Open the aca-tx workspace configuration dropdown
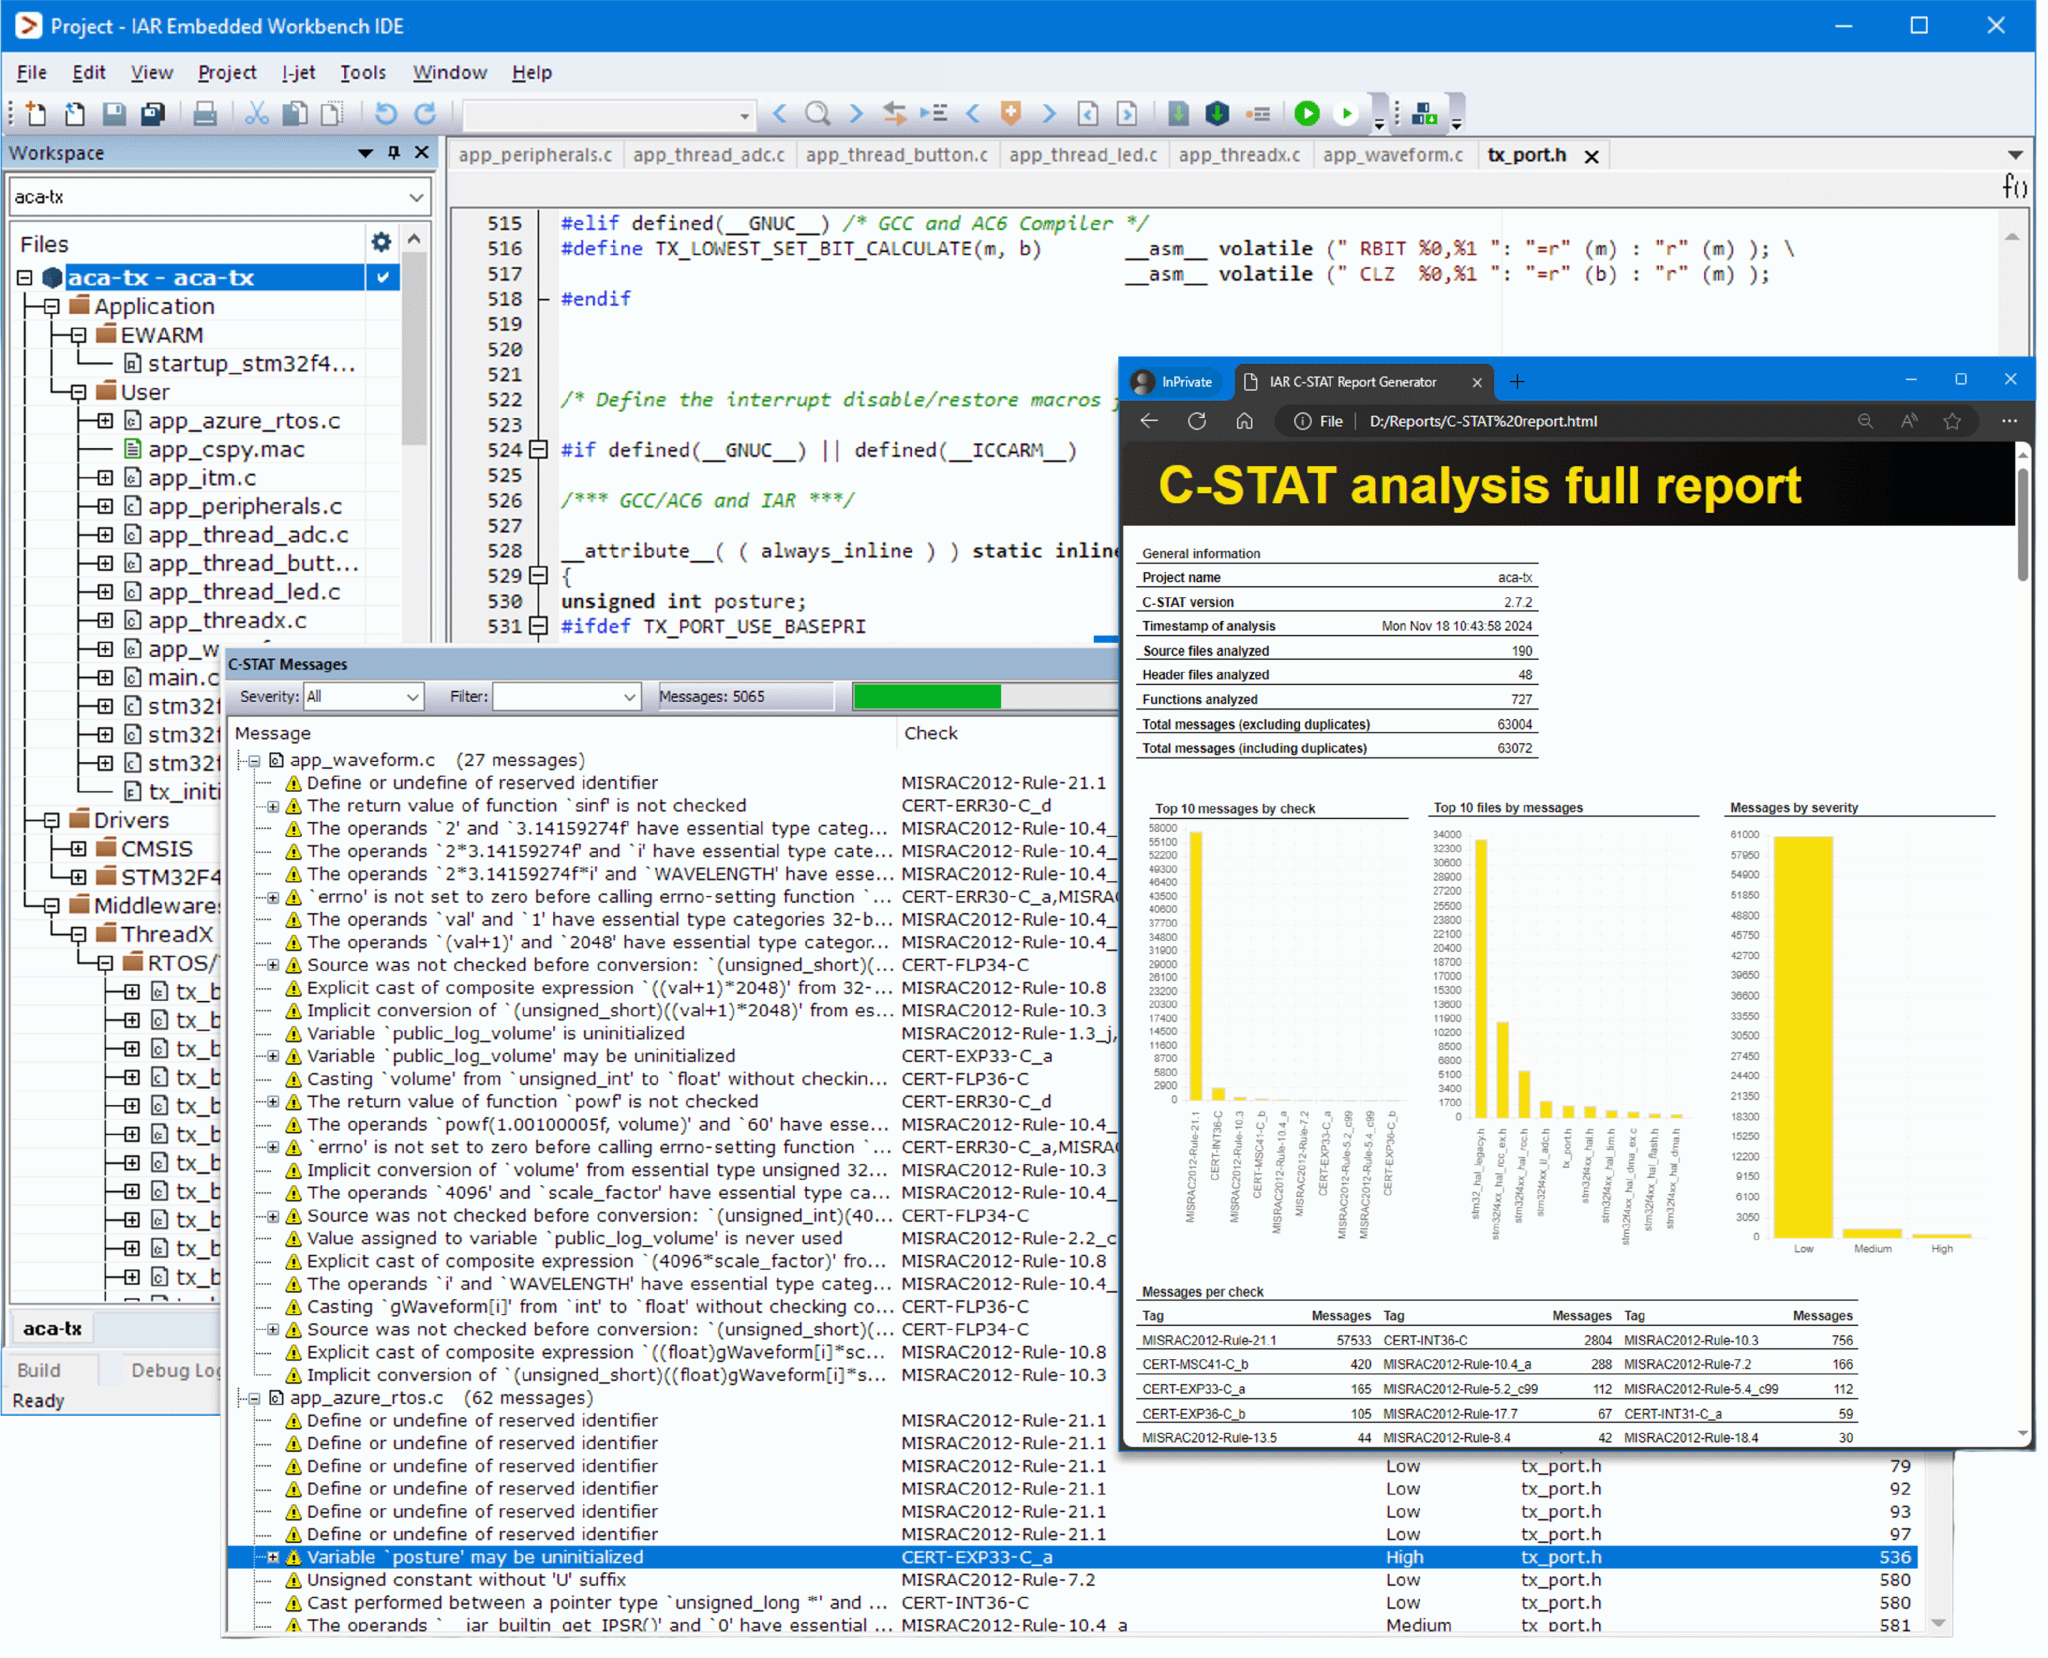 point(220,197)
